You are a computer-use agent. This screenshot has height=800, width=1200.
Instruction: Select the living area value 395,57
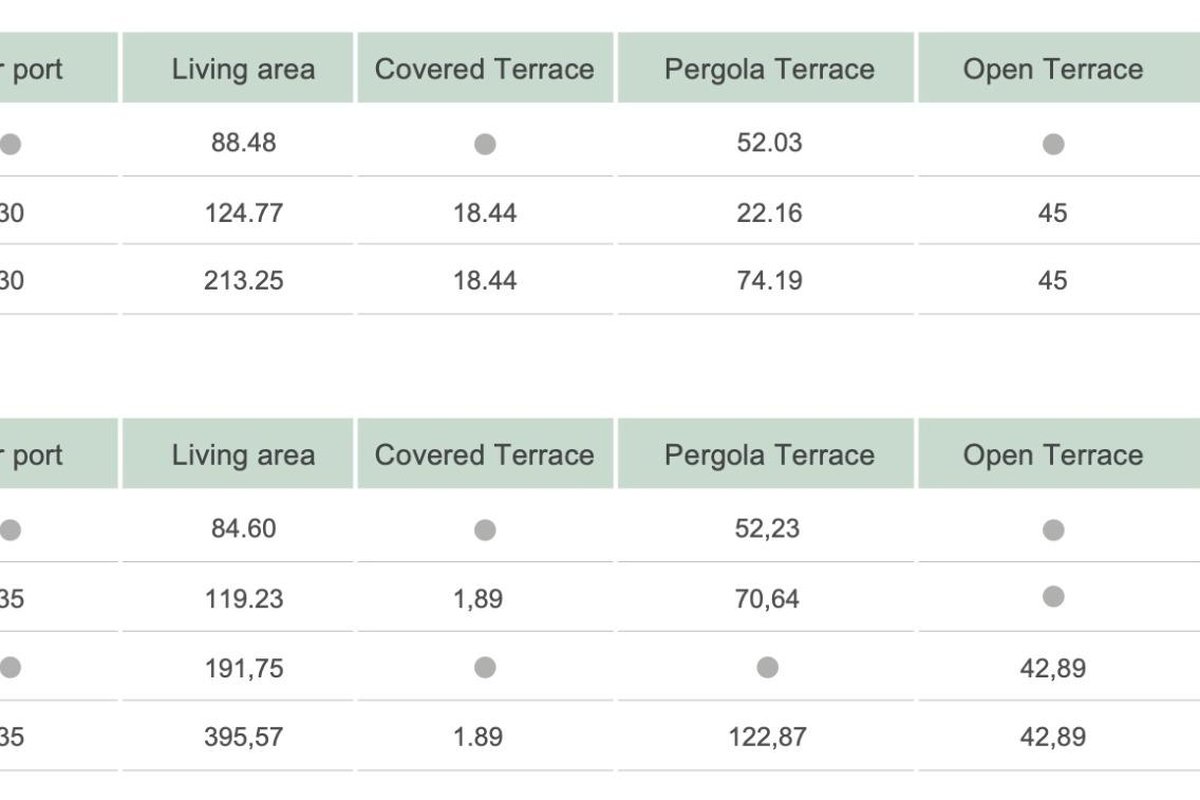point(243,737)
